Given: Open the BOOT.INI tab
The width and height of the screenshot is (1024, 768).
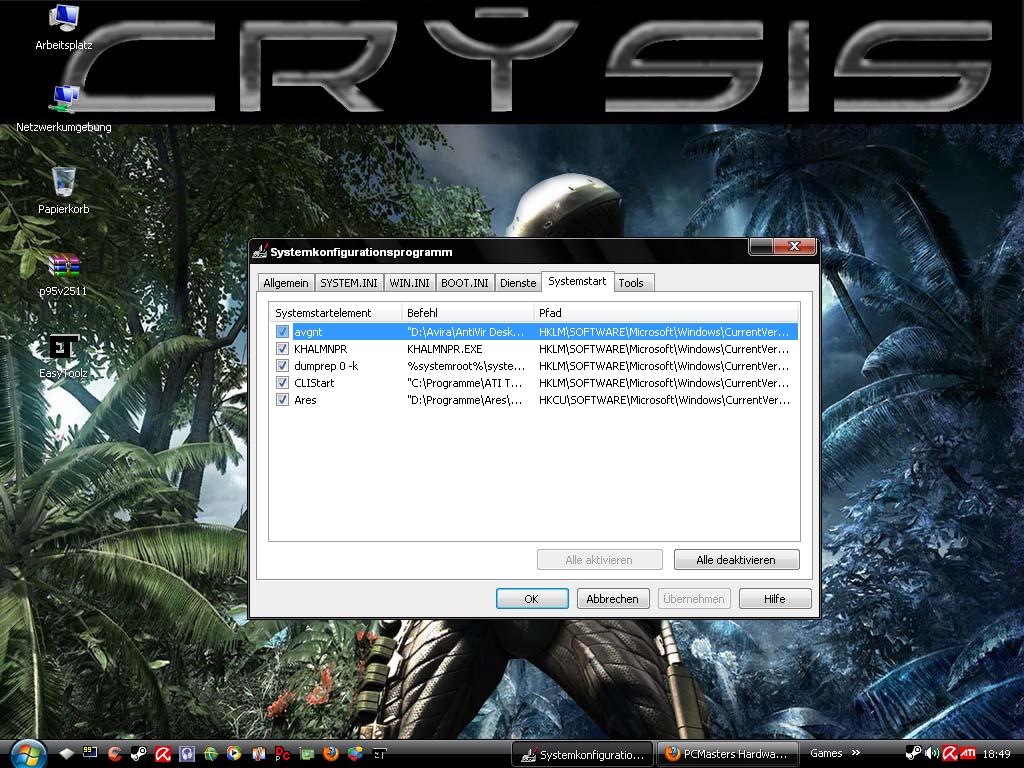Looking at the screenshot, I should coord(465,283).
